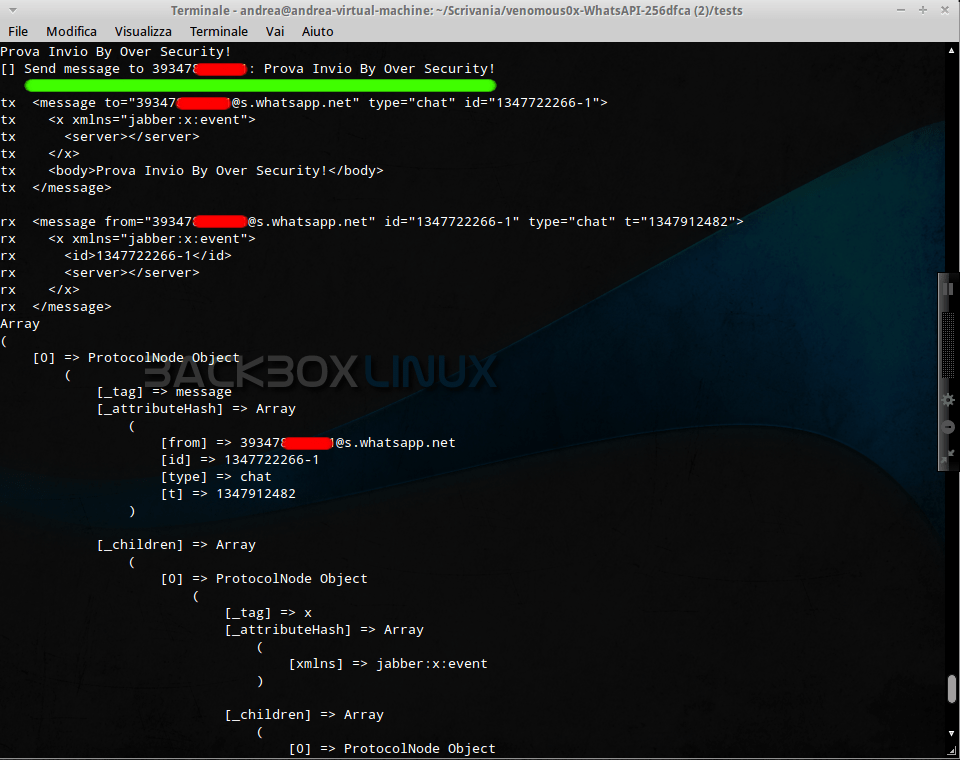Click the '[from] =>' whatsapp.net line
This screenshot has width=960, height=760.
308,443
